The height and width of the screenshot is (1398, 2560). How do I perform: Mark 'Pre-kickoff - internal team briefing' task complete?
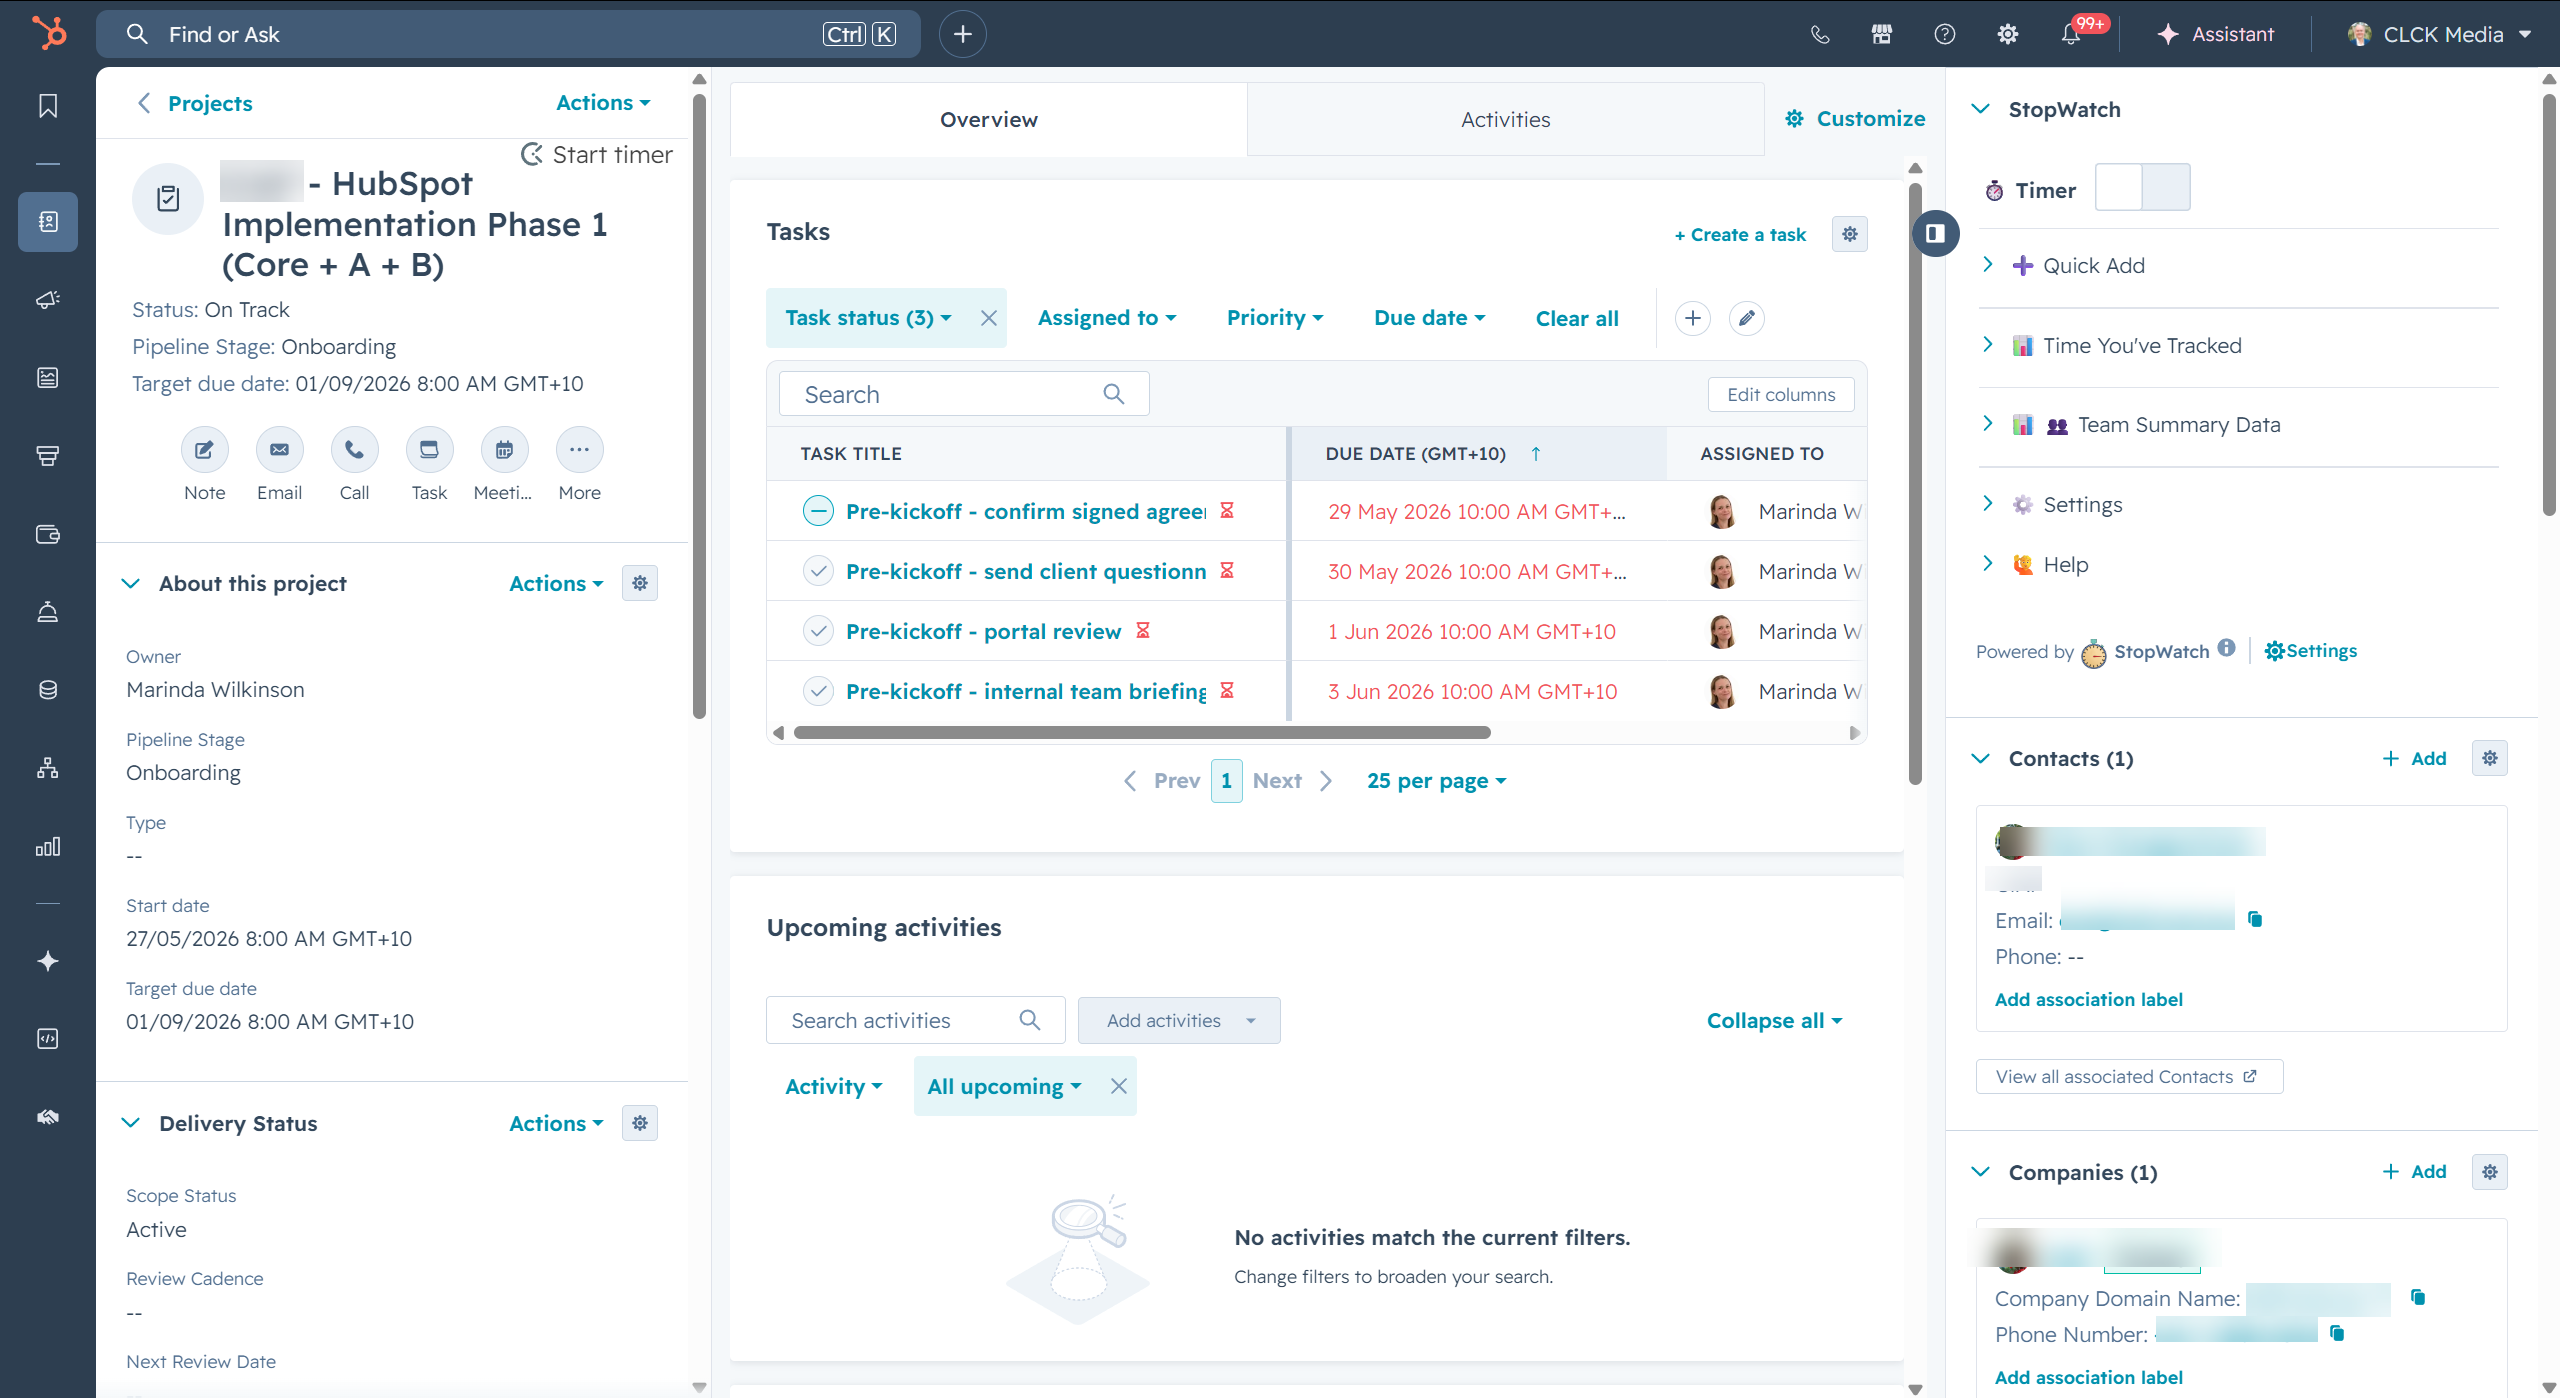click(818, 691)
